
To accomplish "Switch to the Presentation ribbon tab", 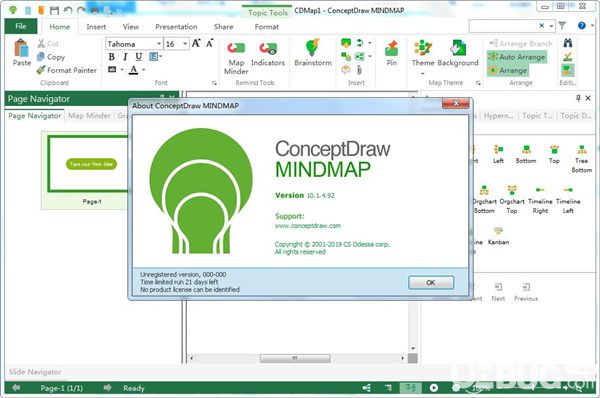I will [176, 27].
